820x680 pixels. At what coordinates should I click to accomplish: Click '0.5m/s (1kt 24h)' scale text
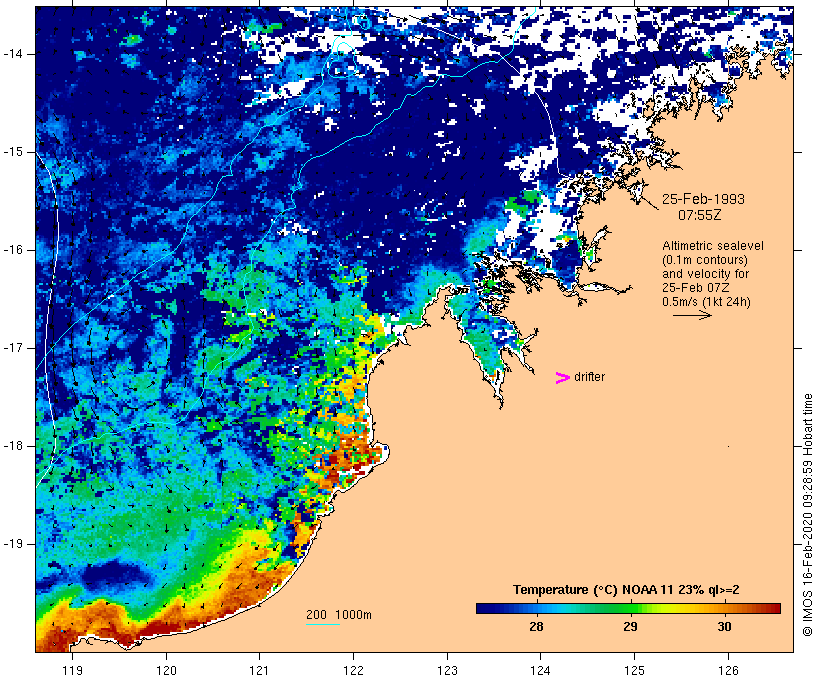707,302
